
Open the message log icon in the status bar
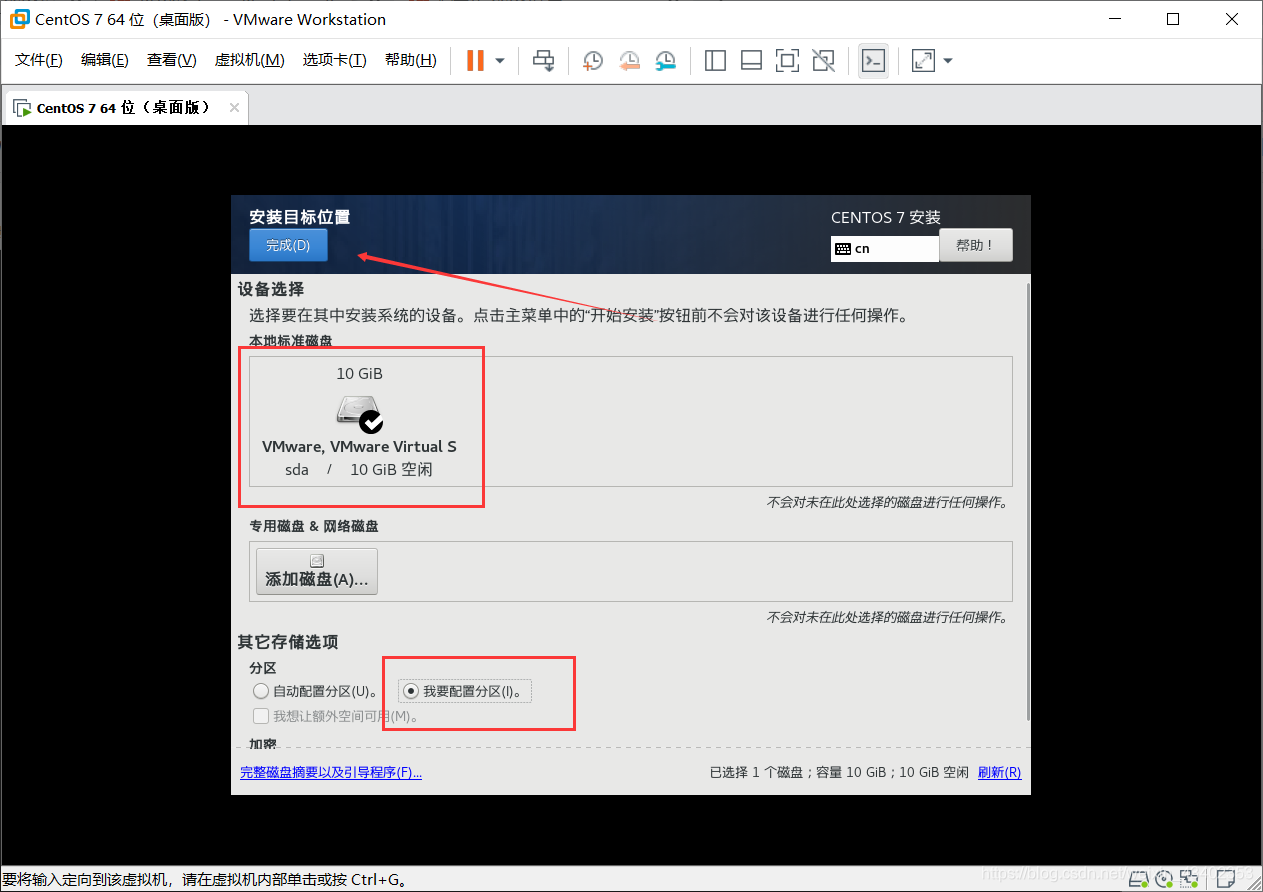[1226, 879]
